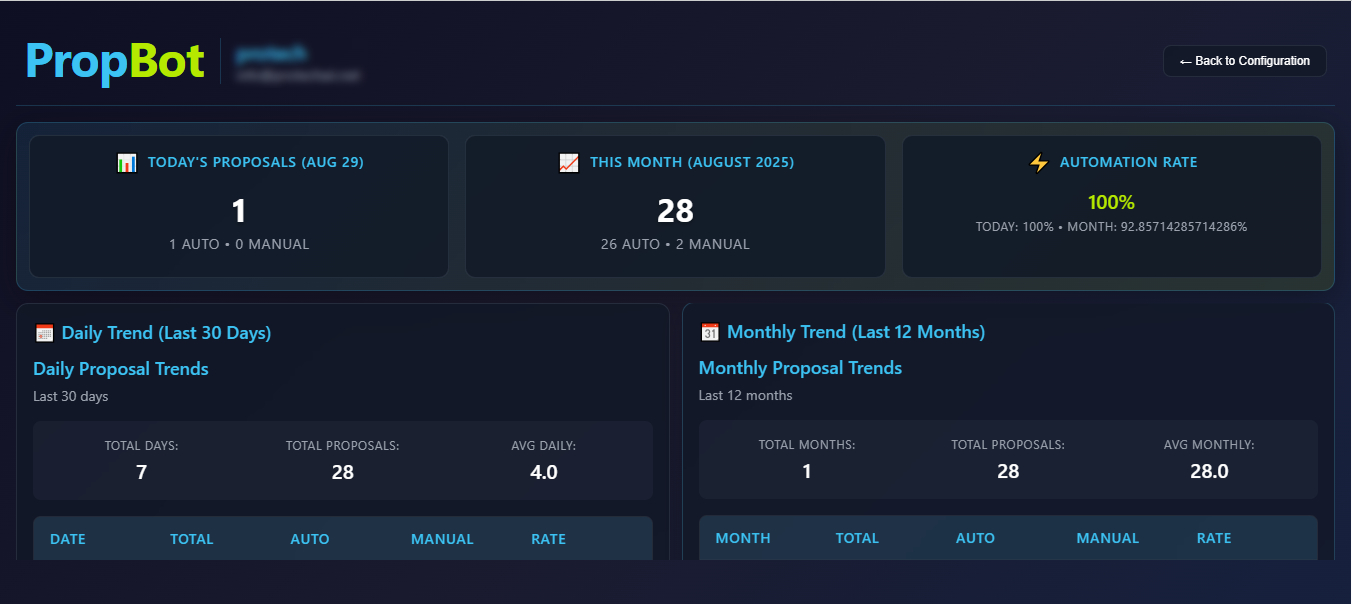Click the calendar icon beside Monthly Trend
The image size is (1352, 604).
pos(710,332)
